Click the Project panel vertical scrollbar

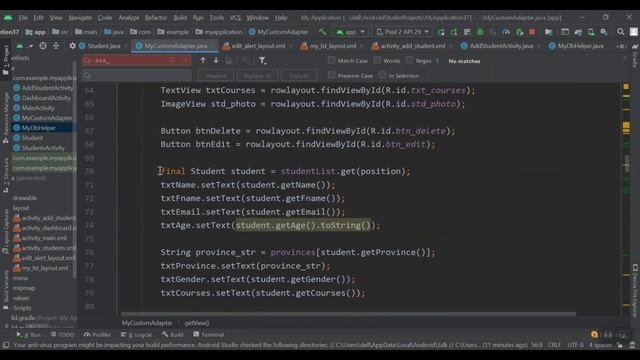[x=74, y=169]
